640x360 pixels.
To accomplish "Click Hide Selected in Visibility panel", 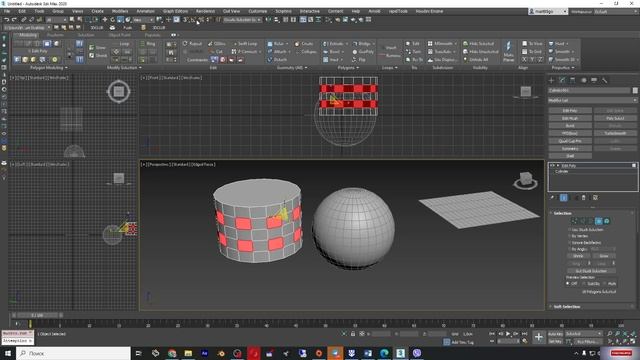I will point(478,44).
